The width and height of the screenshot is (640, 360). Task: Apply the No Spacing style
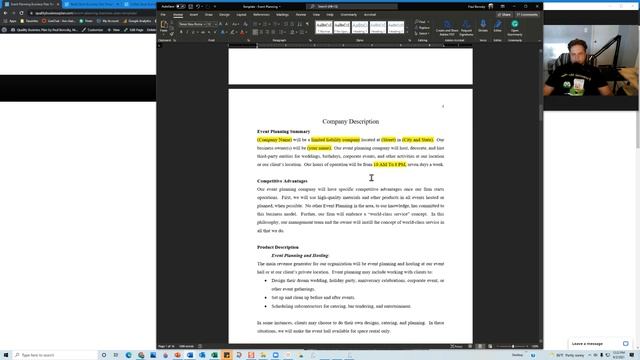click(342, 27)
